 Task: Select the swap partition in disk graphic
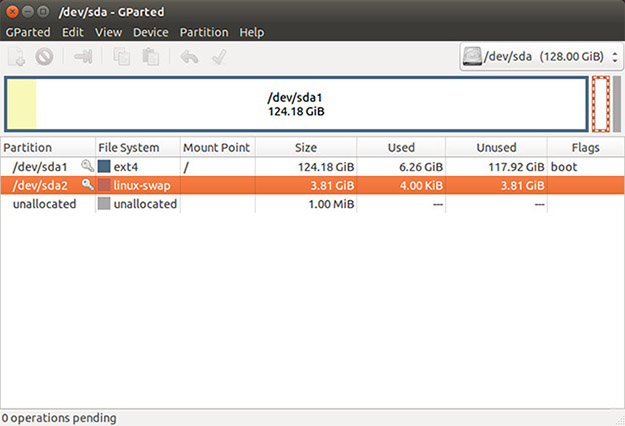click(600, 104)
